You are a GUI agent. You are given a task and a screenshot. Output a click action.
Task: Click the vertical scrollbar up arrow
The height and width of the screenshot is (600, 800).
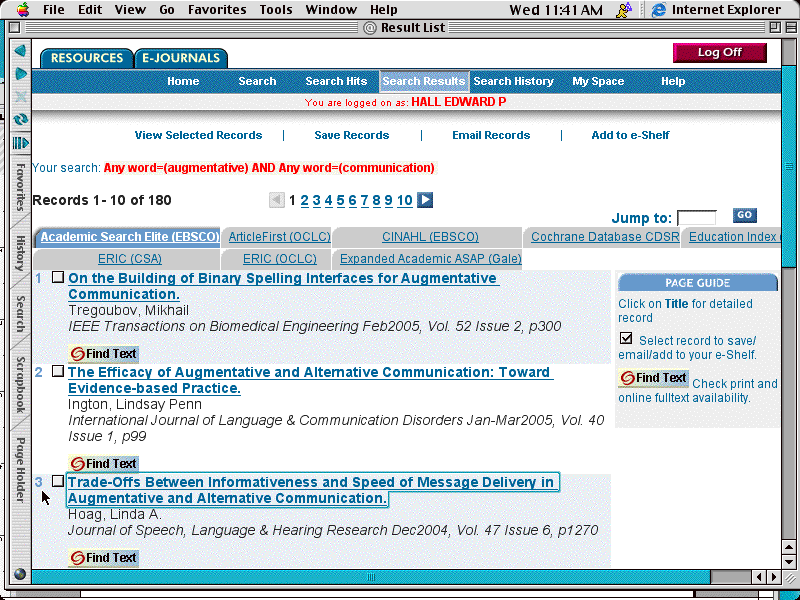[x=789, y=548]
